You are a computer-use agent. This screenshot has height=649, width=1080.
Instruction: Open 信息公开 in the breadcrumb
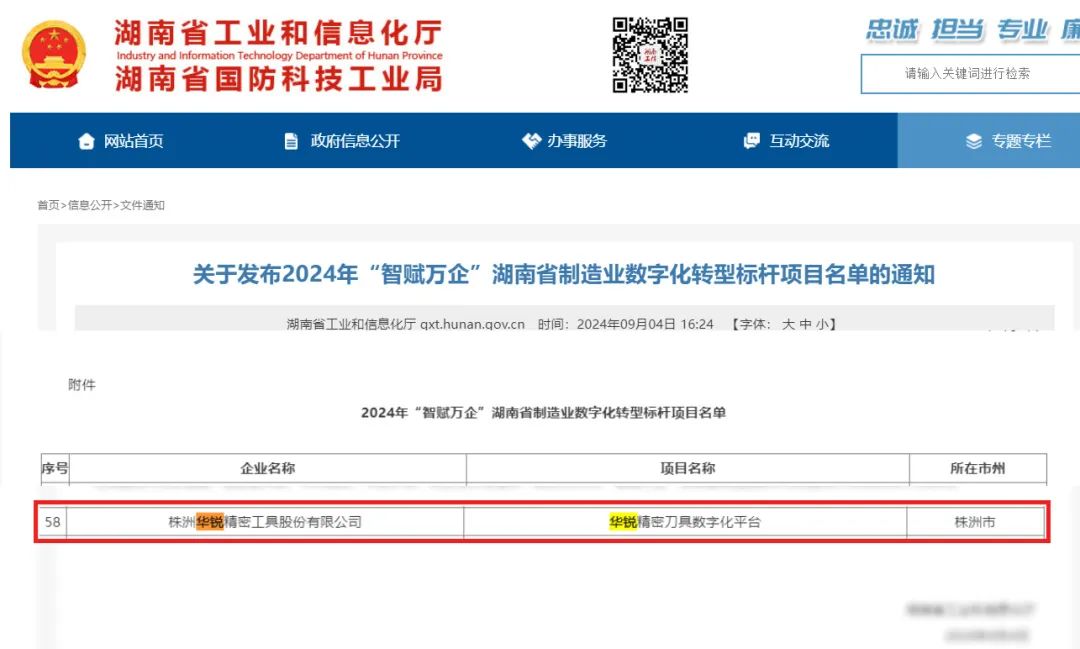coord(90,205)
